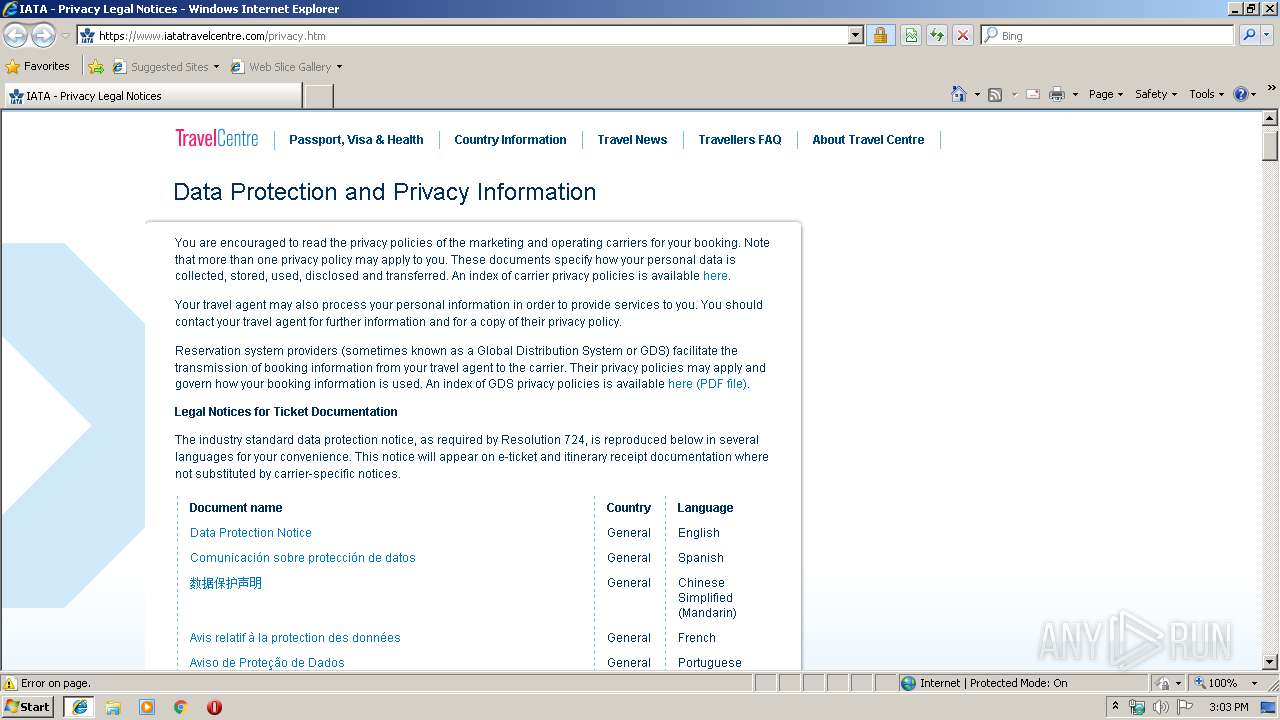This screenshot has height=720, width=1280.
Task: Click the TravelCentre logo
Action: tap(217, 138)
